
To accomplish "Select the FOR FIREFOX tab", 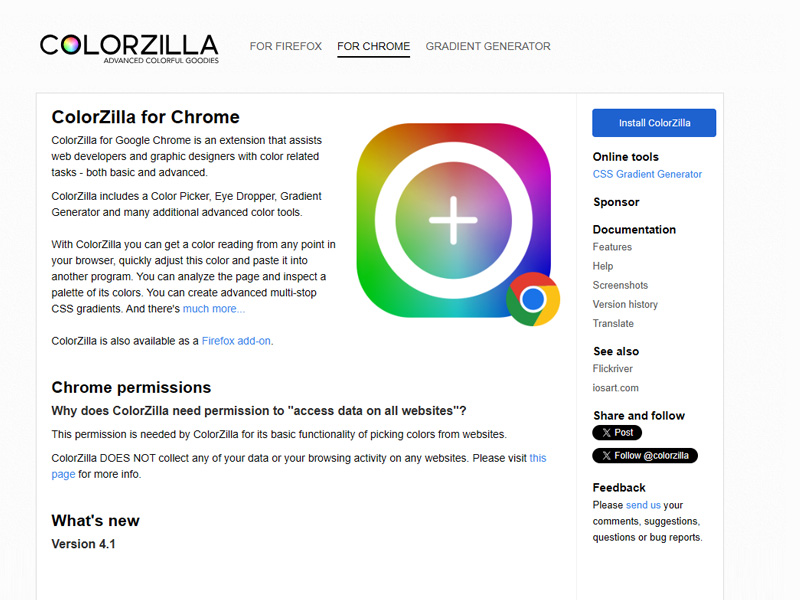I will tap(286, 46).
